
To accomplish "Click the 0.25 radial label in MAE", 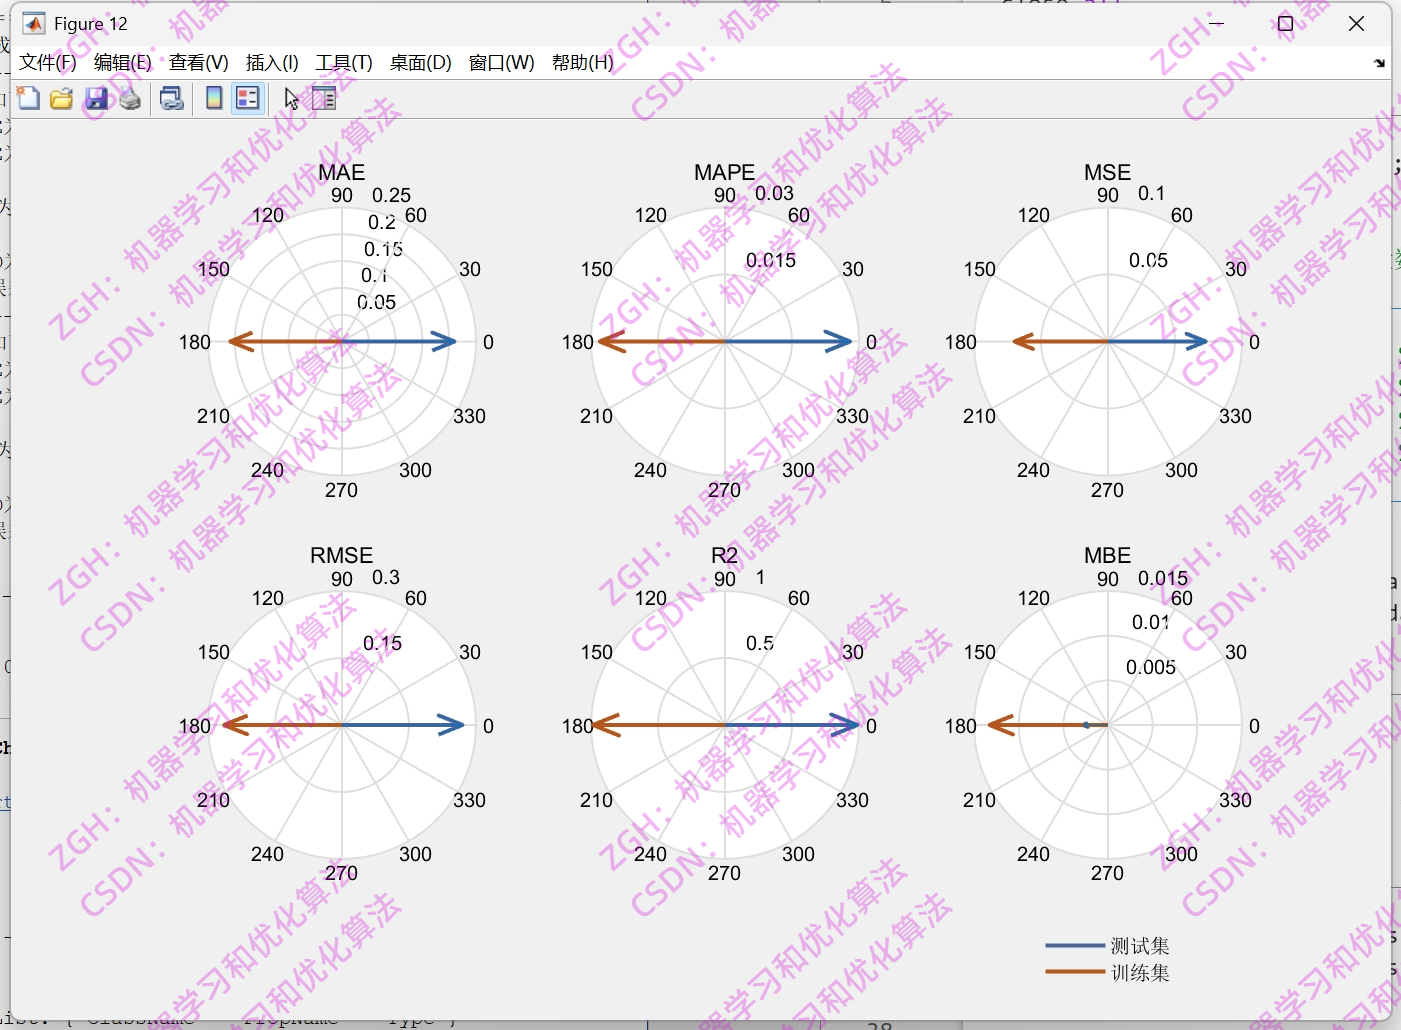I will [392, 195].
